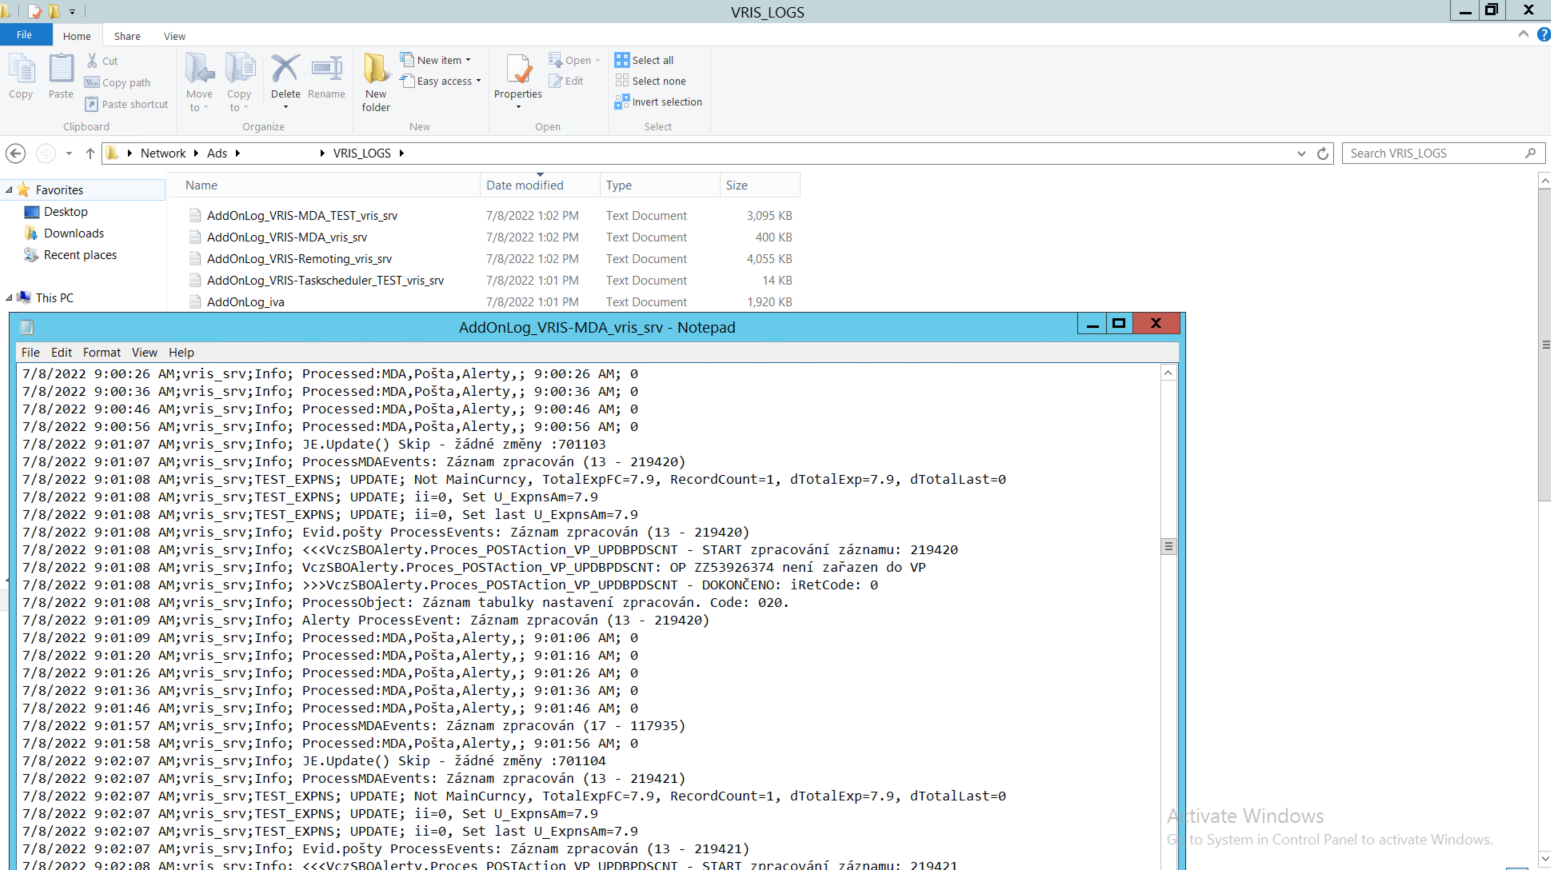Sort by Date modified column header

540,185
